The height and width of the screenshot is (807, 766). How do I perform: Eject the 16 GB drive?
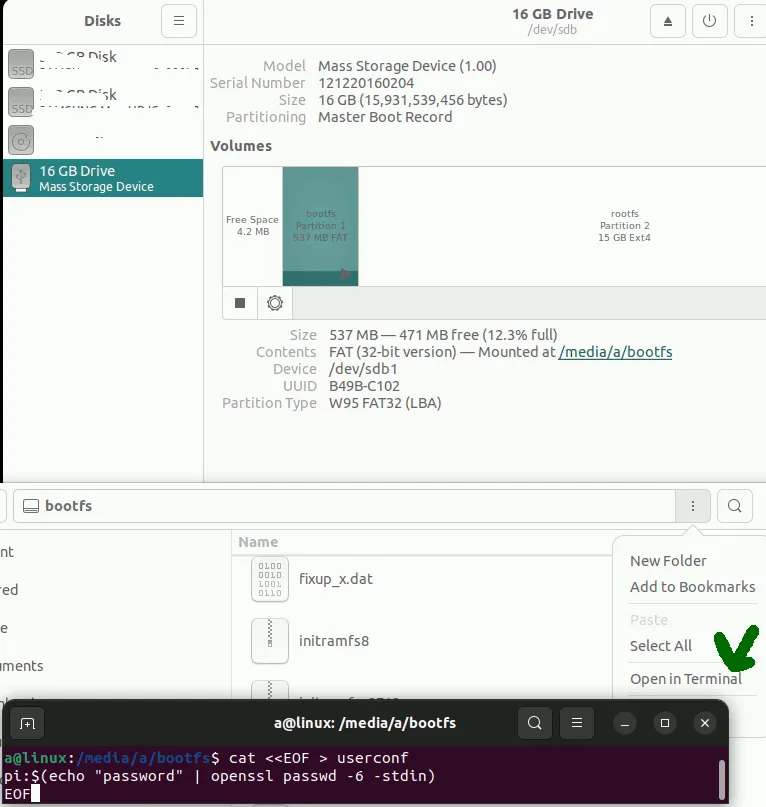coord(668,21)
